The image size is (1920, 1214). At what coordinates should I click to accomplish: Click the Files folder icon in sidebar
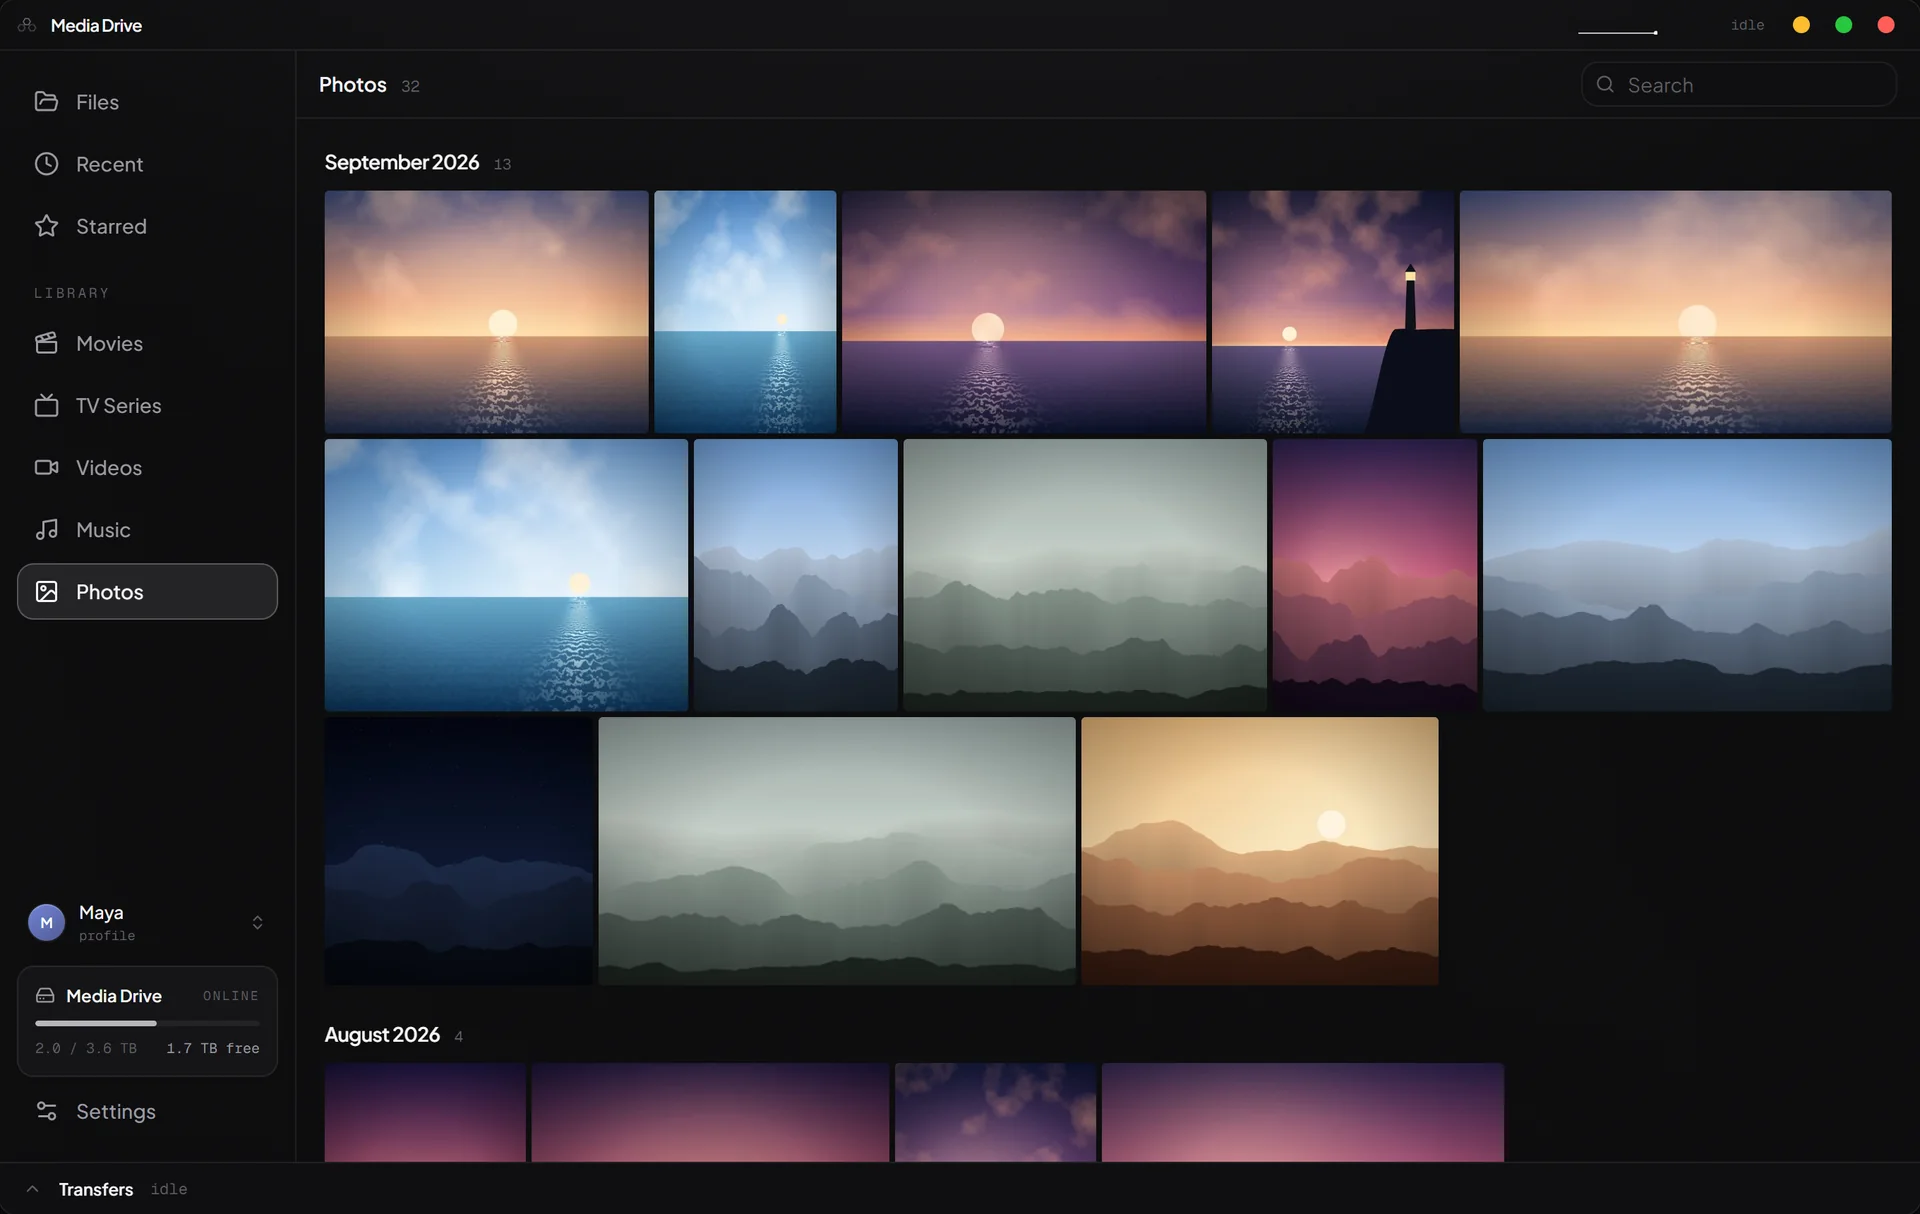[x=46, y=101]
